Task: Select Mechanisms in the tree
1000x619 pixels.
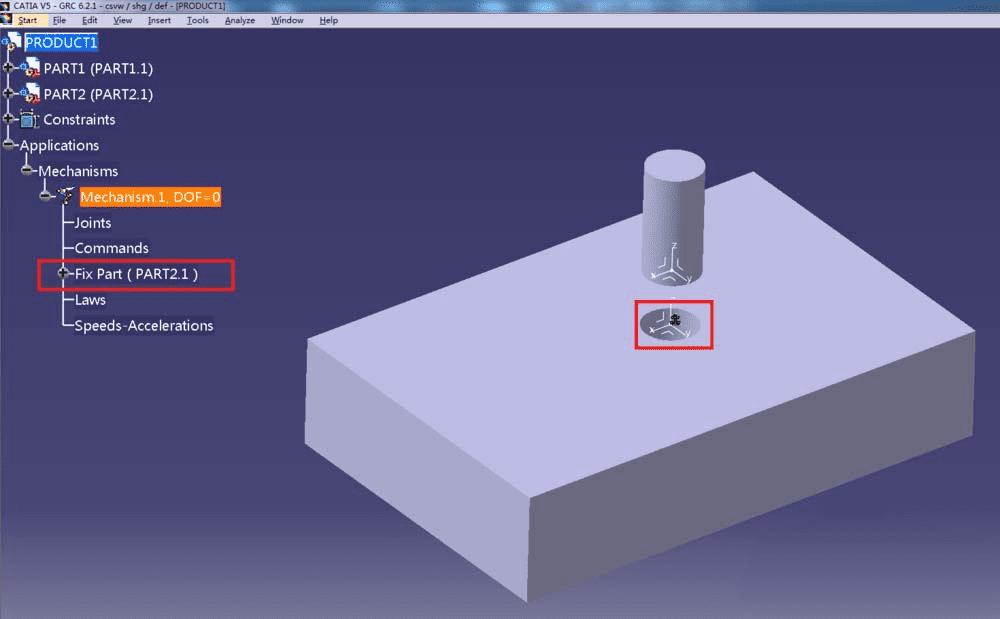Action: click(x=78, y=171)
